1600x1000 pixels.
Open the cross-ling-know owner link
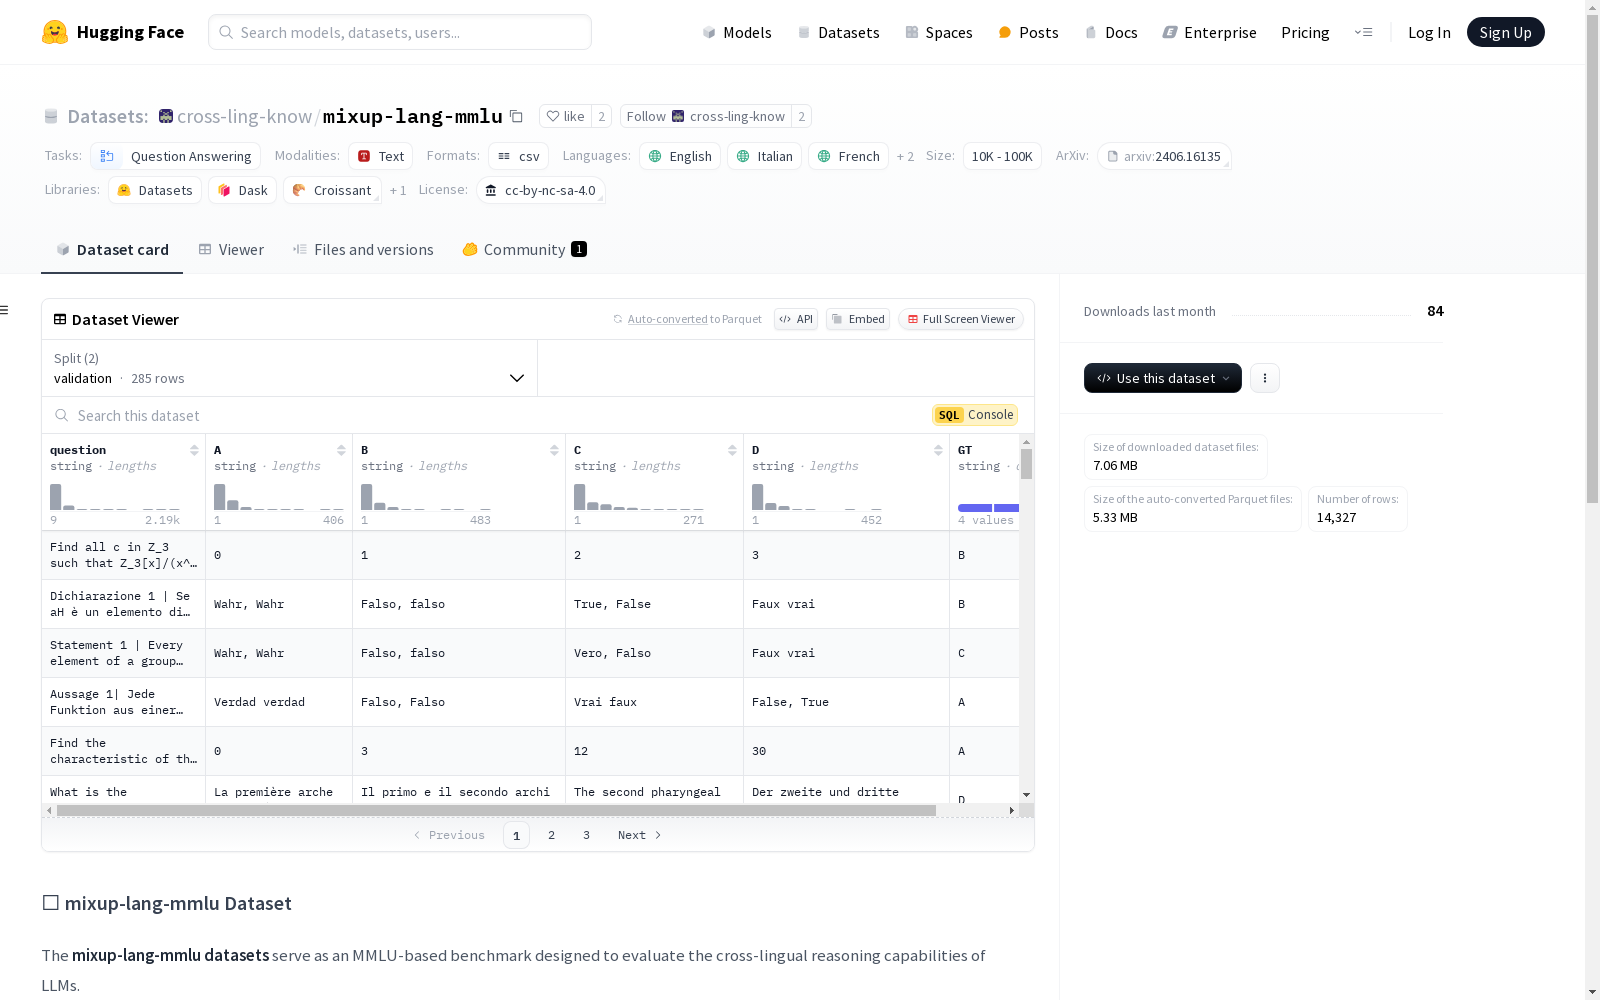(245, 116)
